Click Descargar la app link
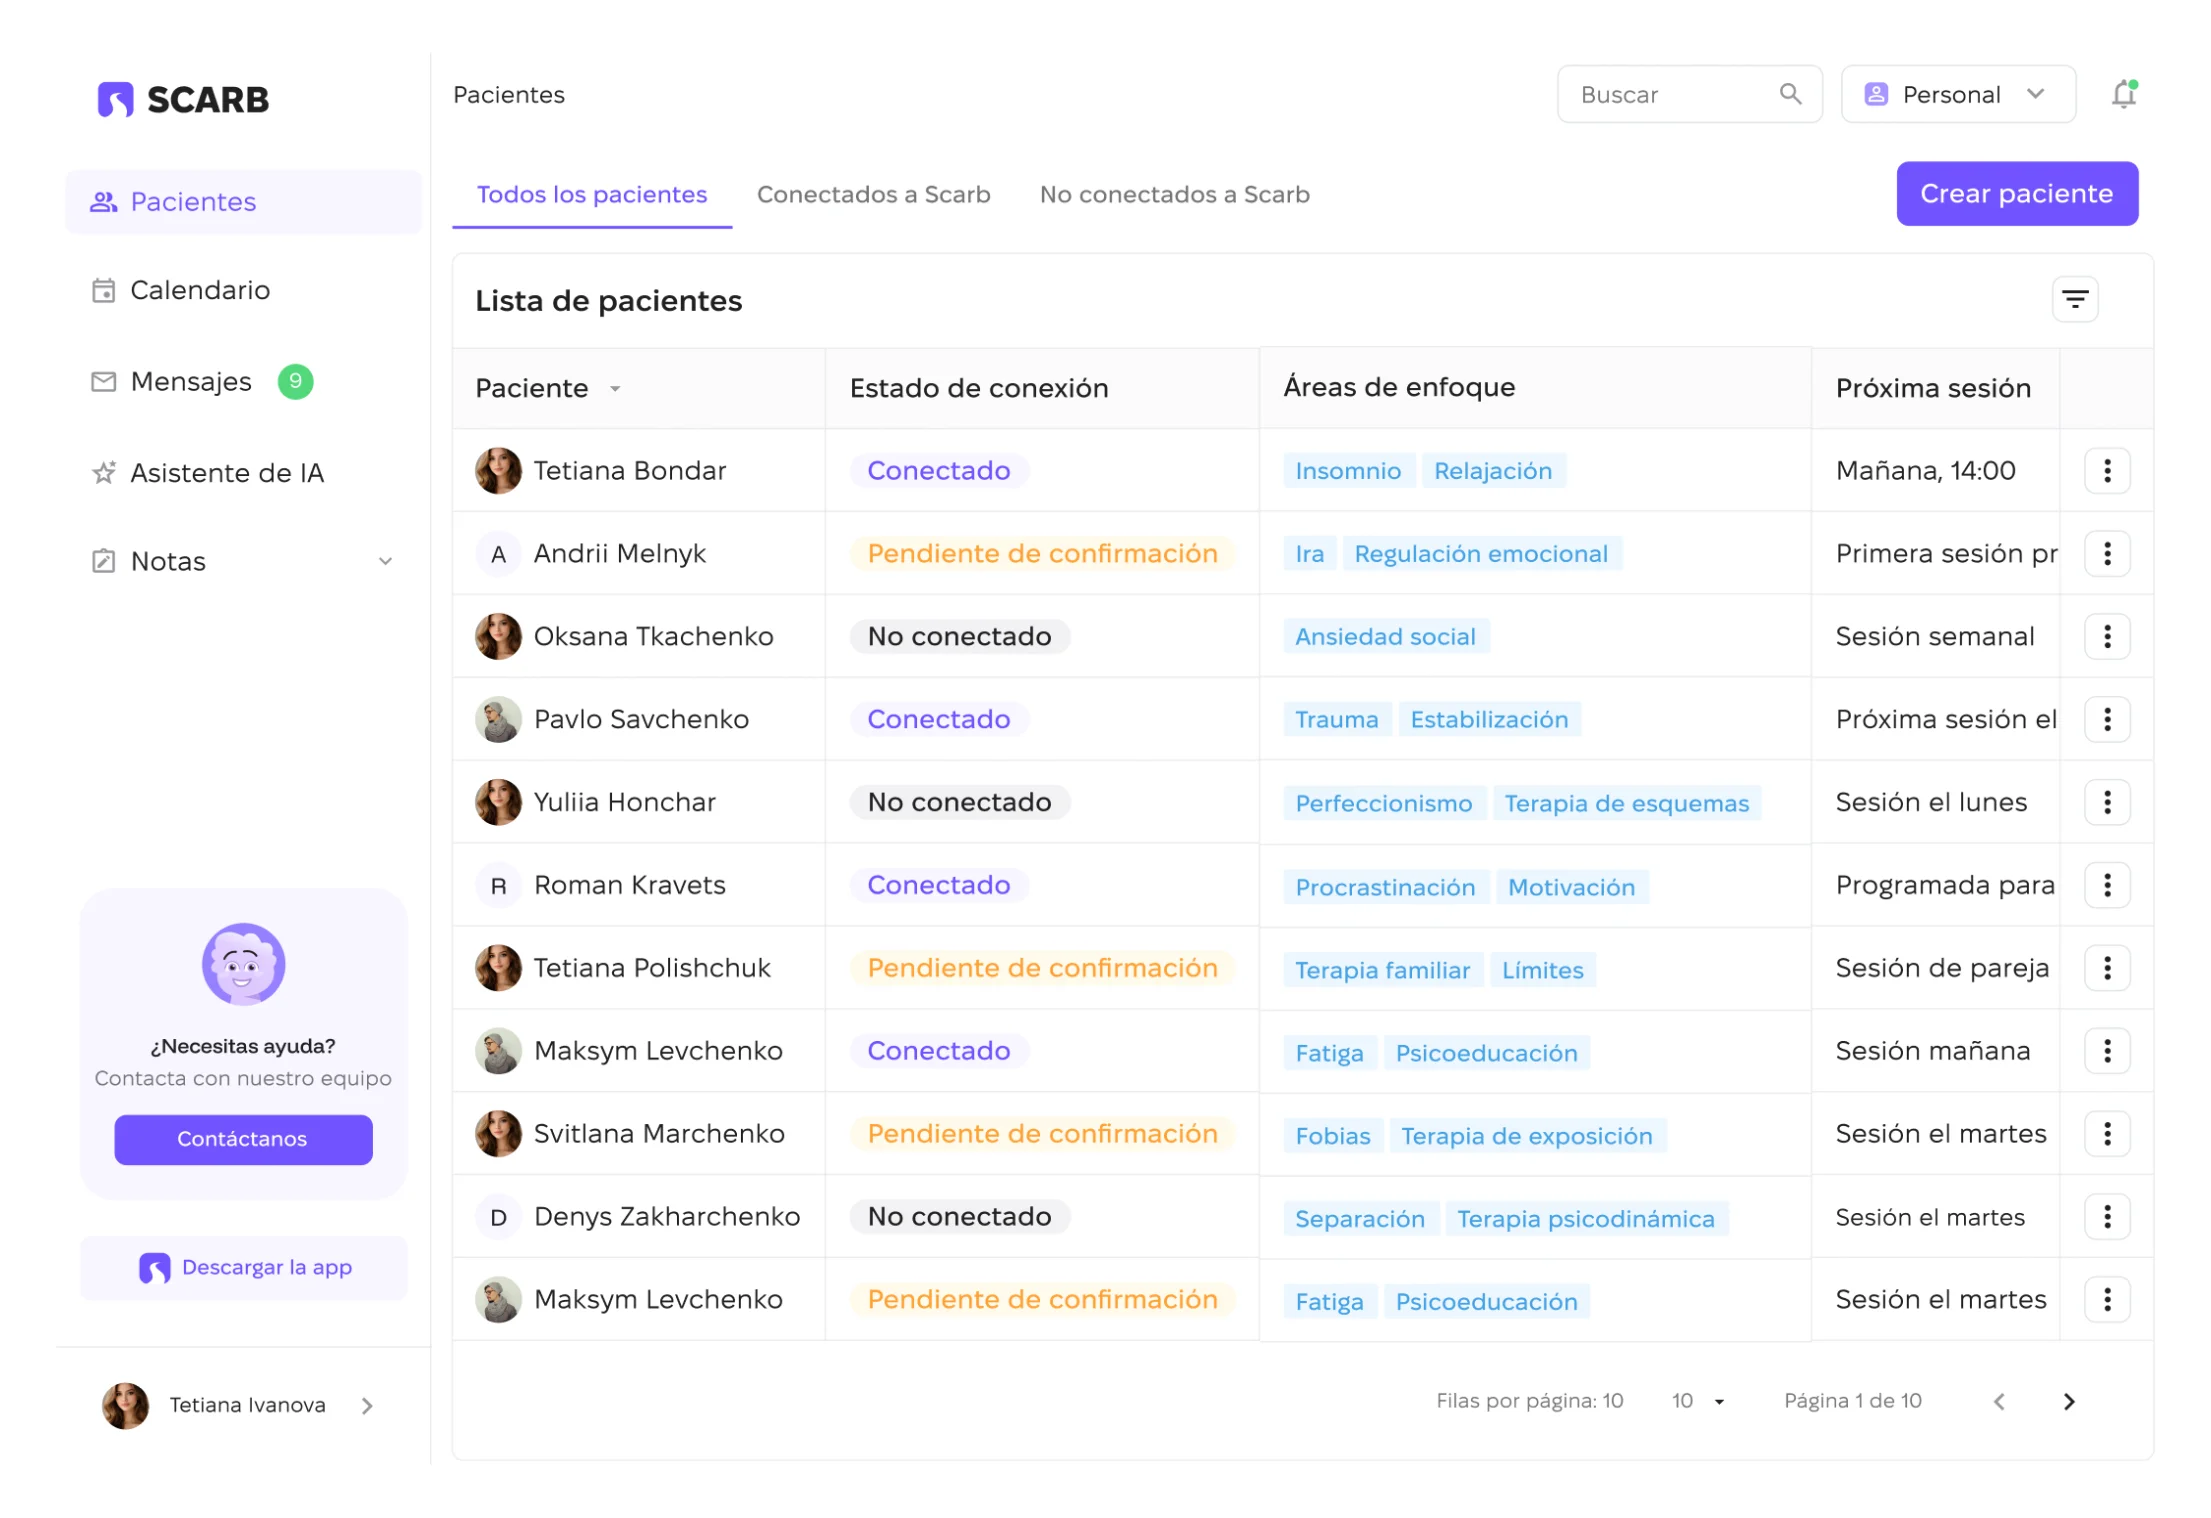Image resolution: width=2211 pixels, height=1518 pixels. coord(243,1267)
